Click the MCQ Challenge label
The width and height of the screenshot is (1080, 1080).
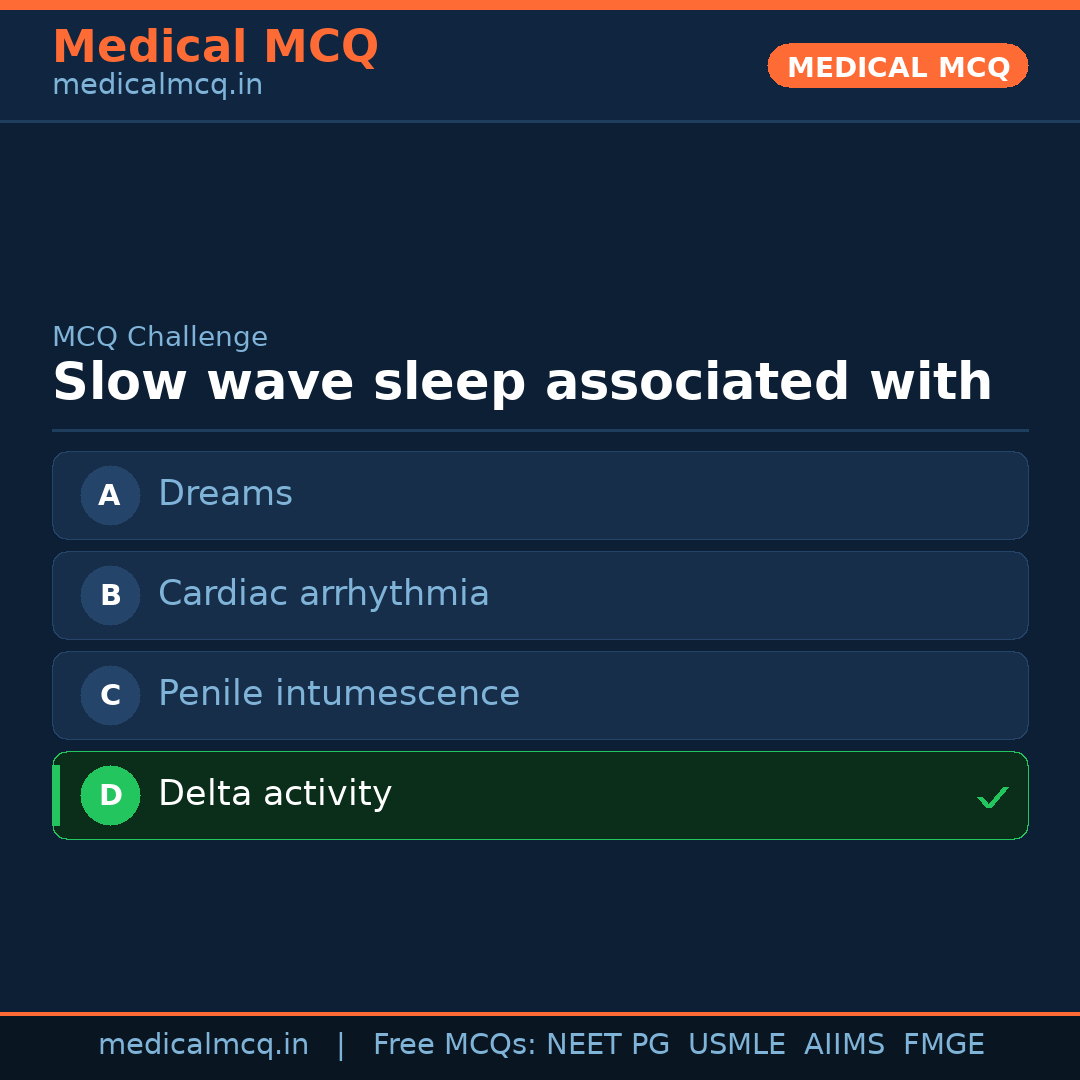160,338
